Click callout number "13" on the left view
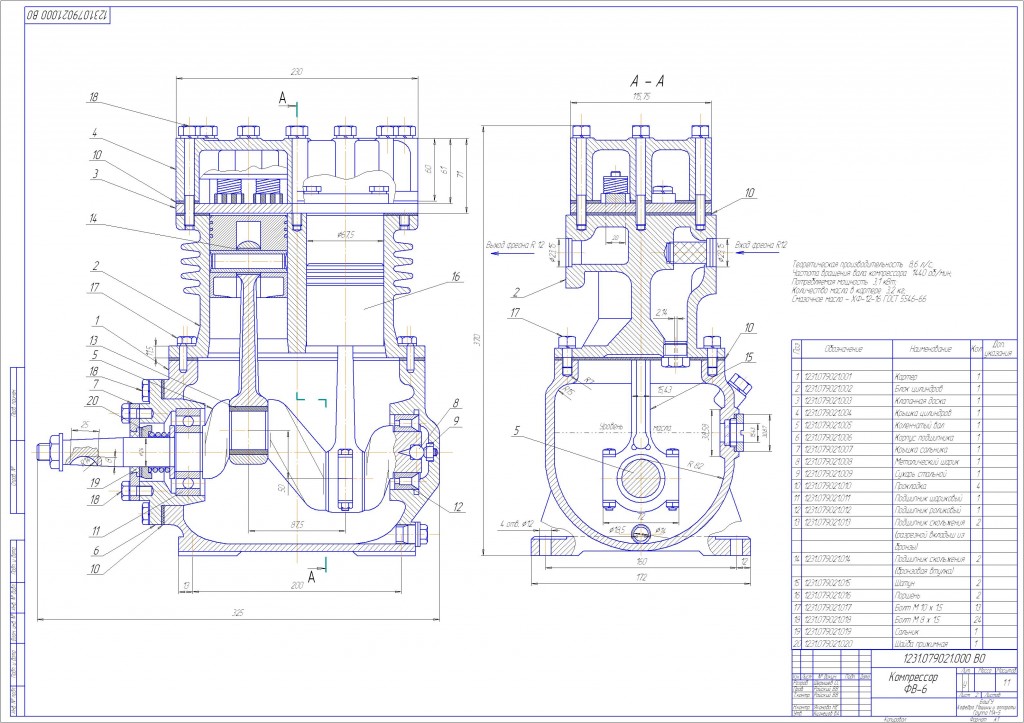This screenshot has width=1024, height=723. (x=93, y=340)
